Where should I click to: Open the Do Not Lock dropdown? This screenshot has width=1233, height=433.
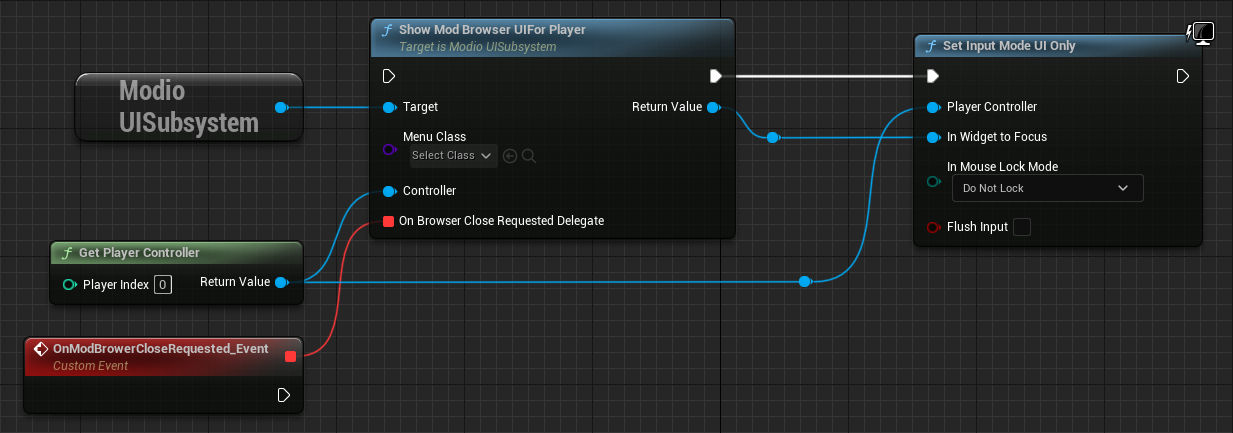[1047, 188]
